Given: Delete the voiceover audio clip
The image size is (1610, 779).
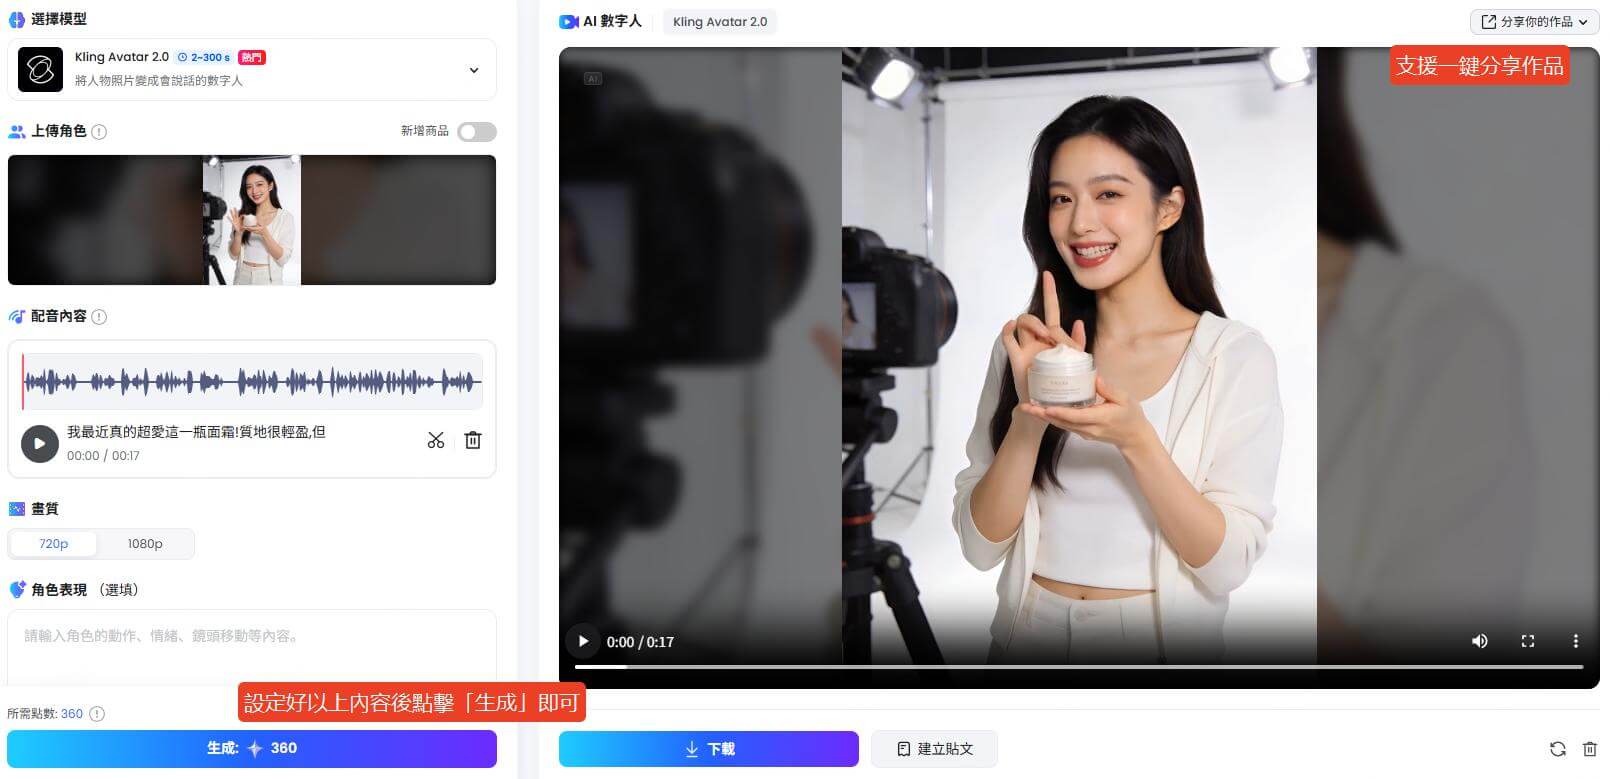Looking at the screenshot, I should click(x=473, y=440).
